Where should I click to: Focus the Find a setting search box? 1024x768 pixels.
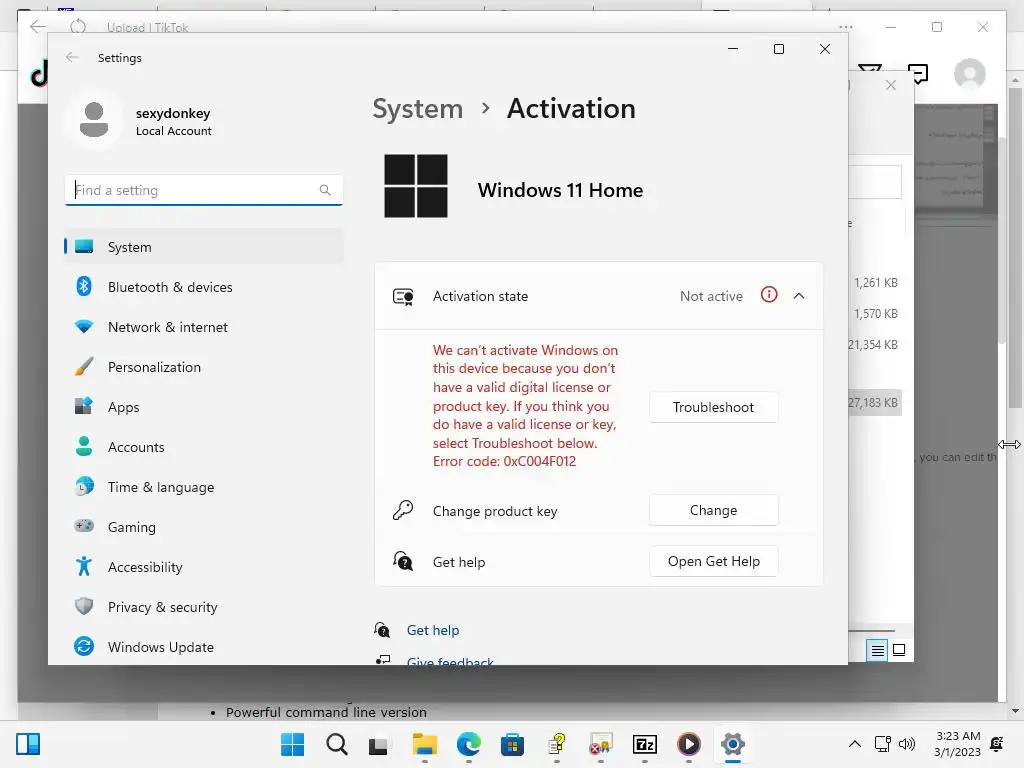click(204, 190)
